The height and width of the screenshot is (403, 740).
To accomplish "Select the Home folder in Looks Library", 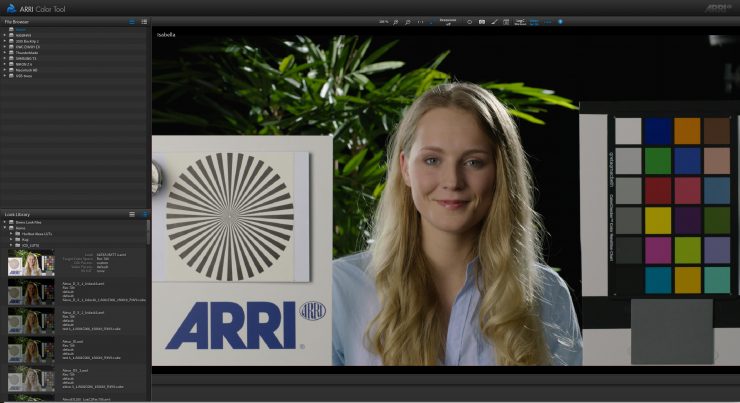I will tap(20, 228).
